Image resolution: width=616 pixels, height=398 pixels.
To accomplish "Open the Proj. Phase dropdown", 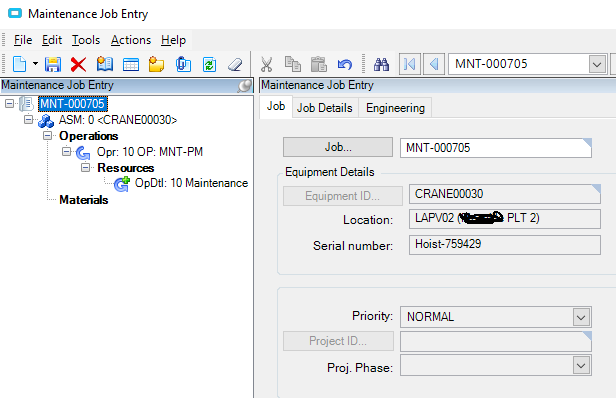I will (581, 365).
